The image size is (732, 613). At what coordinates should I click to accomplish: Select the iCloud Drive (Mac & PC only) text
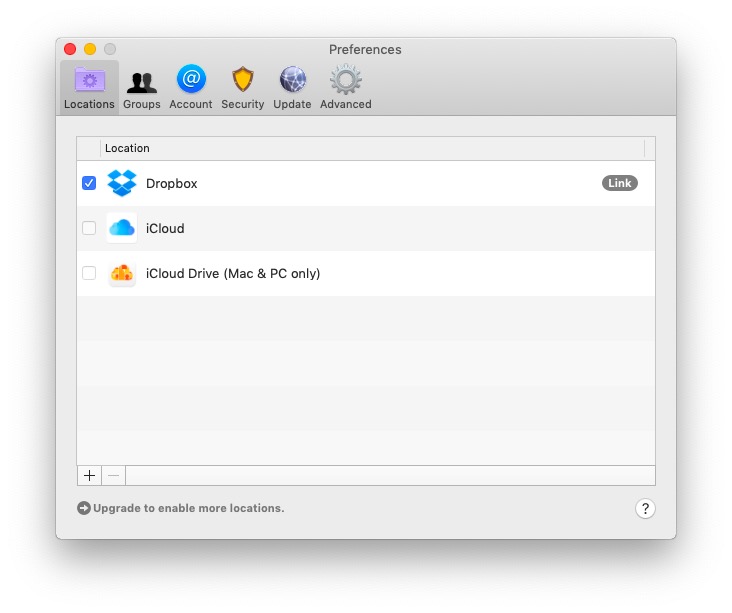click(x=233, y=273)
